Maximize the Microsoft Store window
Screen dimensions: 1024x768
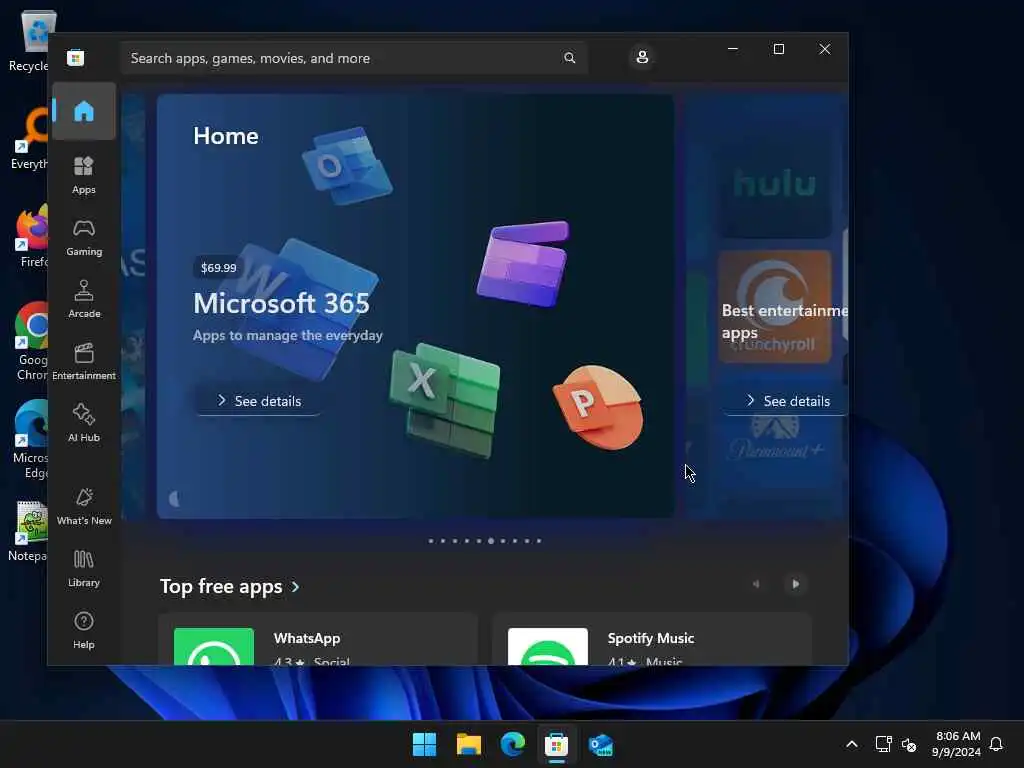point(778,49)
